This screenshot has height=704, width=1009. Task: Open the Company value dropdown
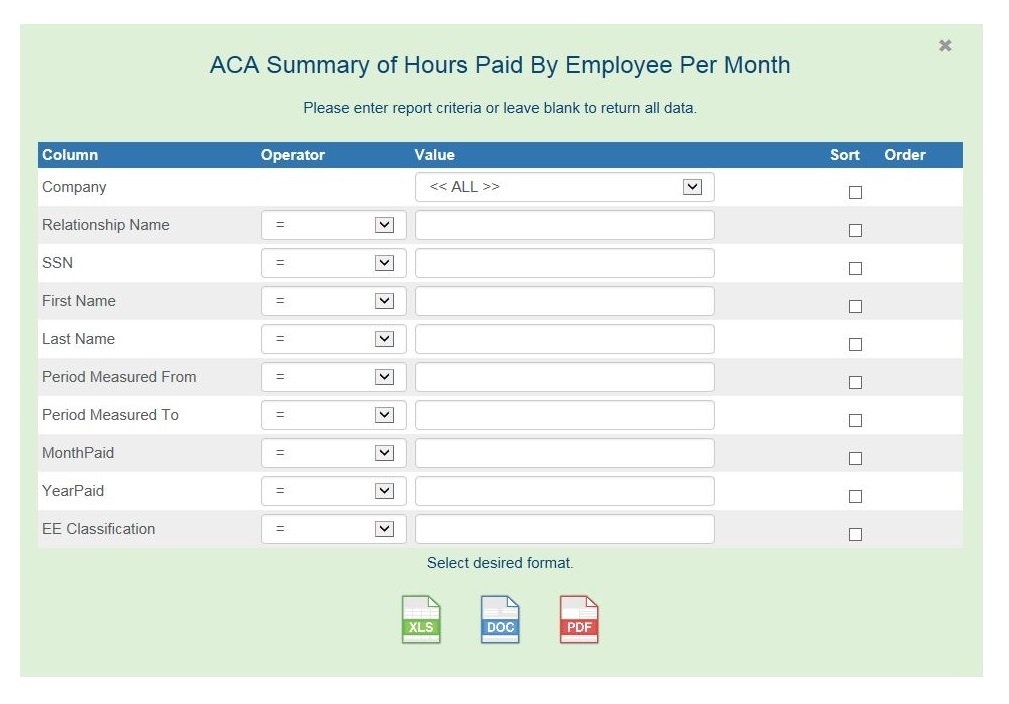click(x=565, y=187)
